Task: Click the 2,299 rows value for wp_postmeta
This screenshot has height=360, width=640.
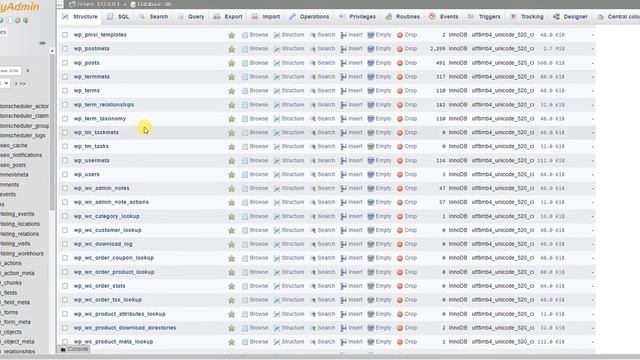Action: pos(438,49)
